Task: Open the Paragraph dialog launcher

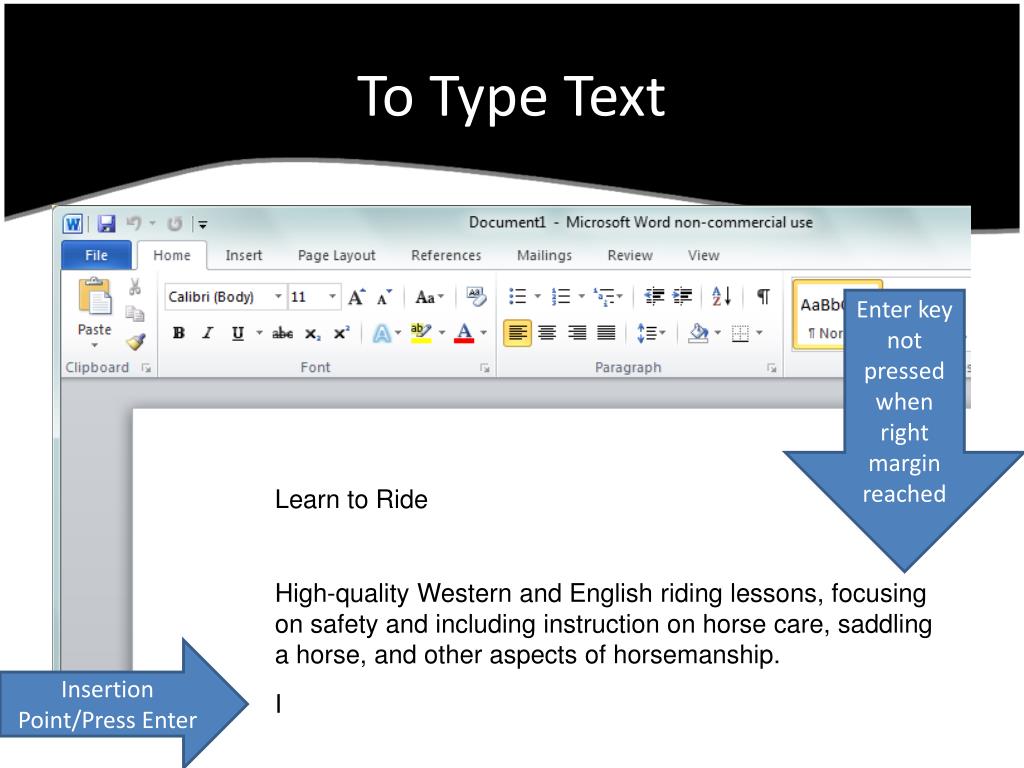Action: click(772, 368)
